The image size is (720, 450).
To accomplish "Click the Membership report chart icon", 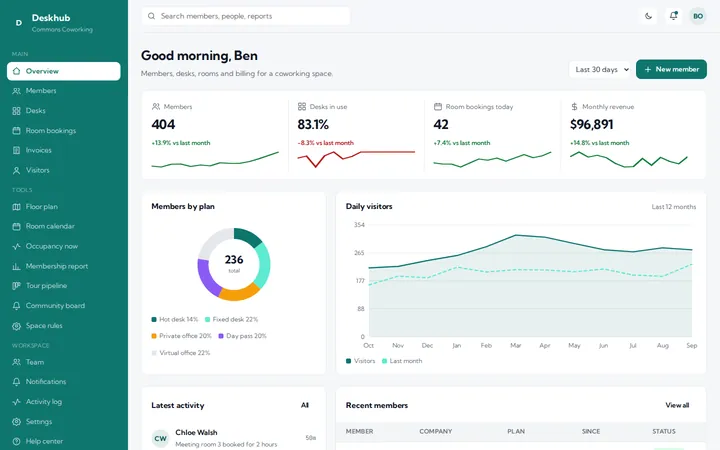I will [x=17, y=266].
